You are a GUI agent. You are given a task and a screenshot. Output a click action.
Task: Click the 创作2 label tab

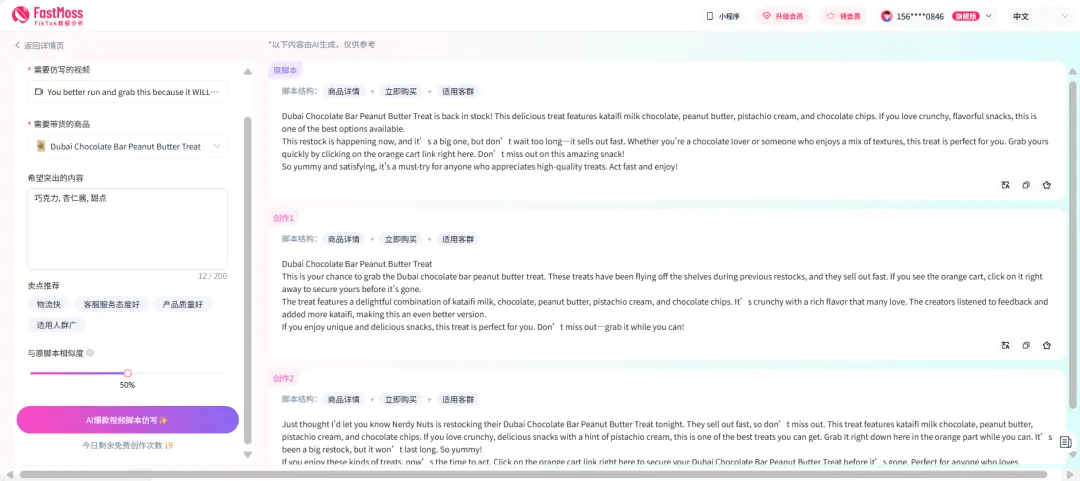[x=283, y=378]
